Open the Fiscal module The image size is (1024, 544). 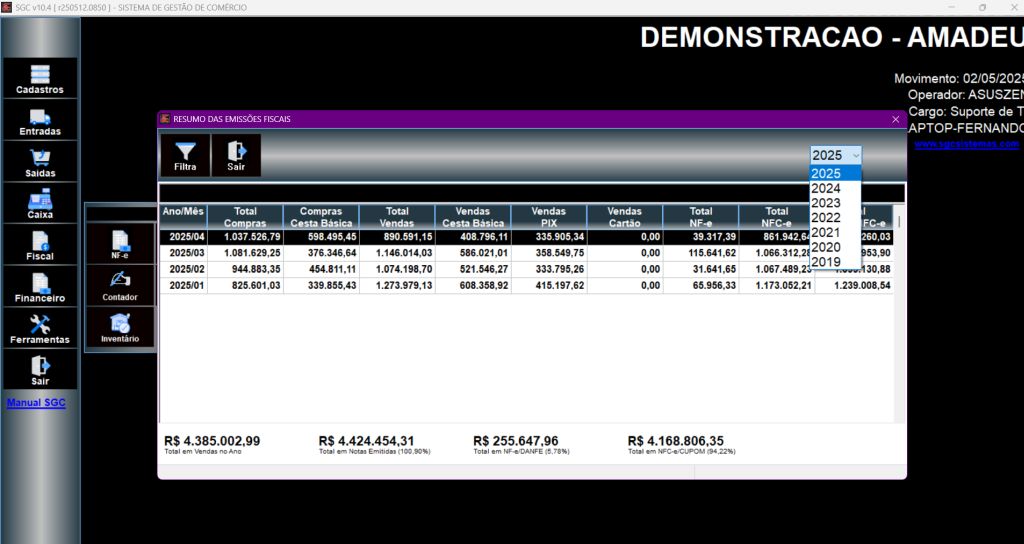coord(40,245)
